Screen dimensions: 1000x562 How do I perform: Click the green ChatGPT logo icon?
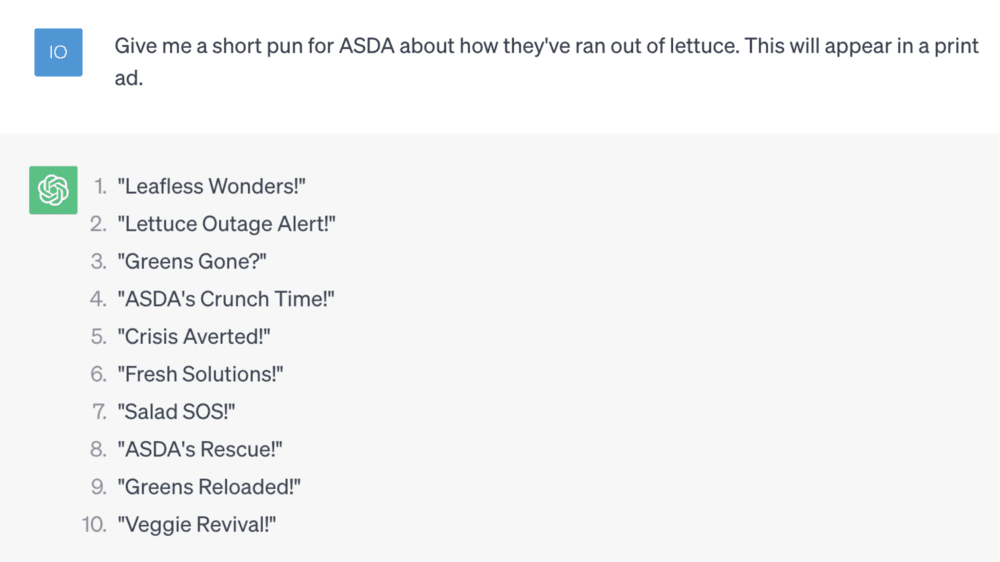54,190
